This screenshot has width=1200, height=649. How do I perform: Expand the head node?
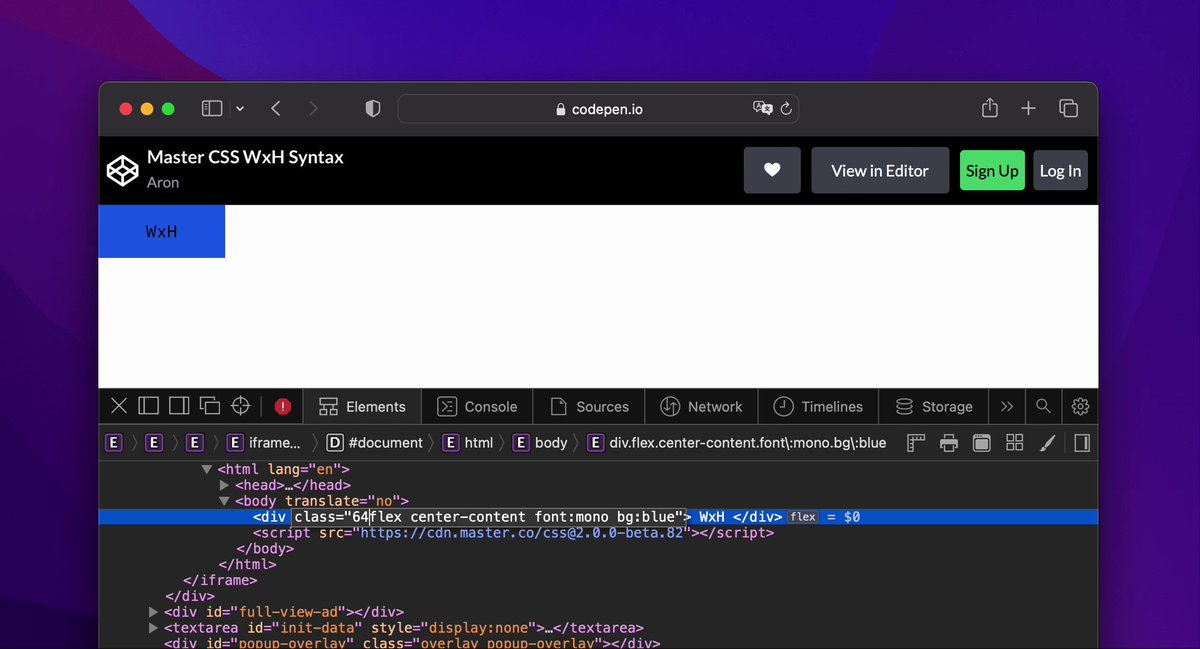pos(225,485)
